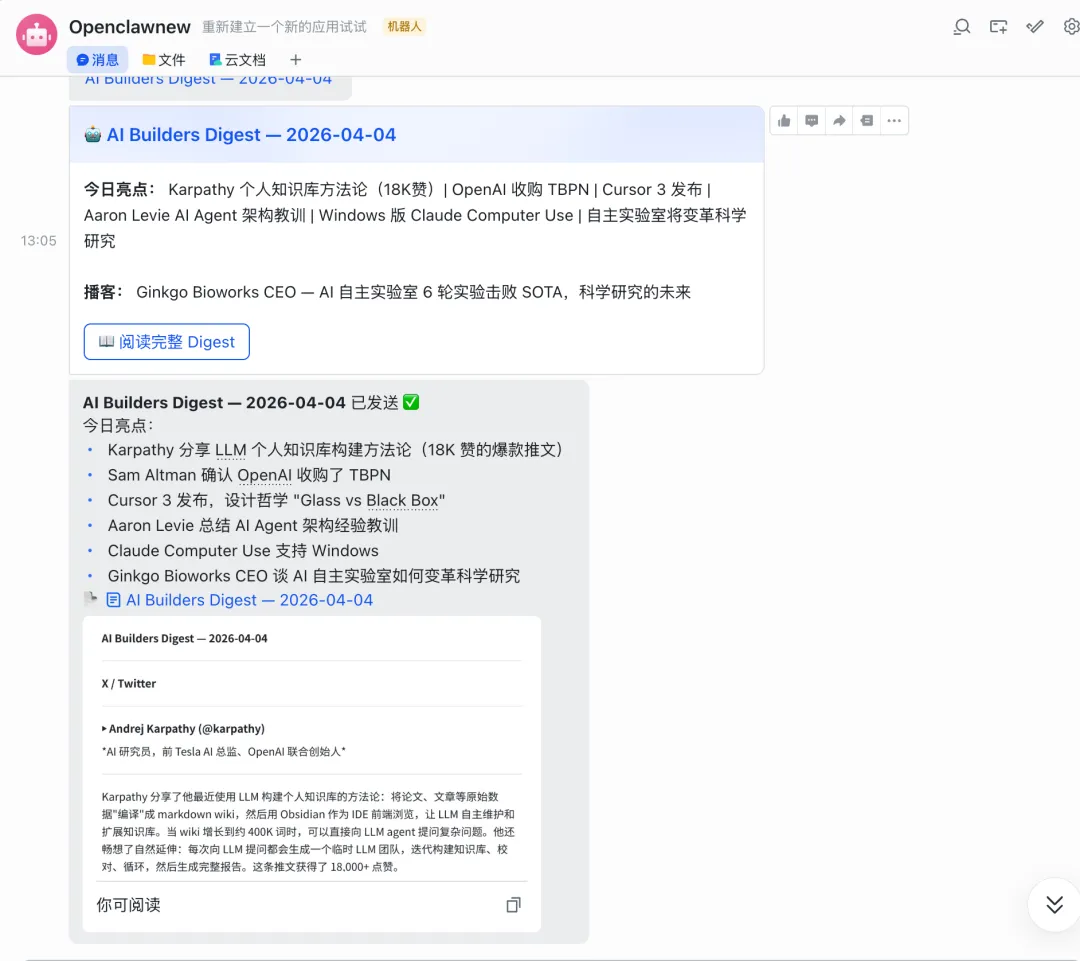
Task: Click the X / Twitter heading in preview
Action: 129,683
